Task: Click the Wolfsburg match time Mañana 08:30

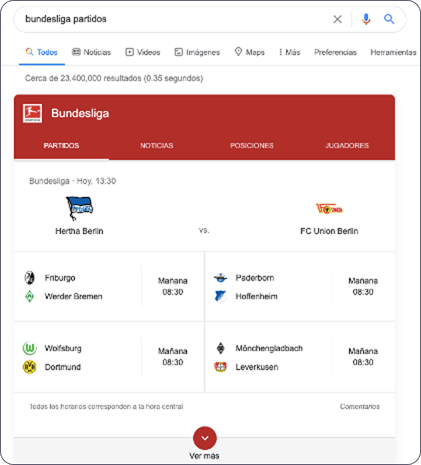Action: (173, 357)
